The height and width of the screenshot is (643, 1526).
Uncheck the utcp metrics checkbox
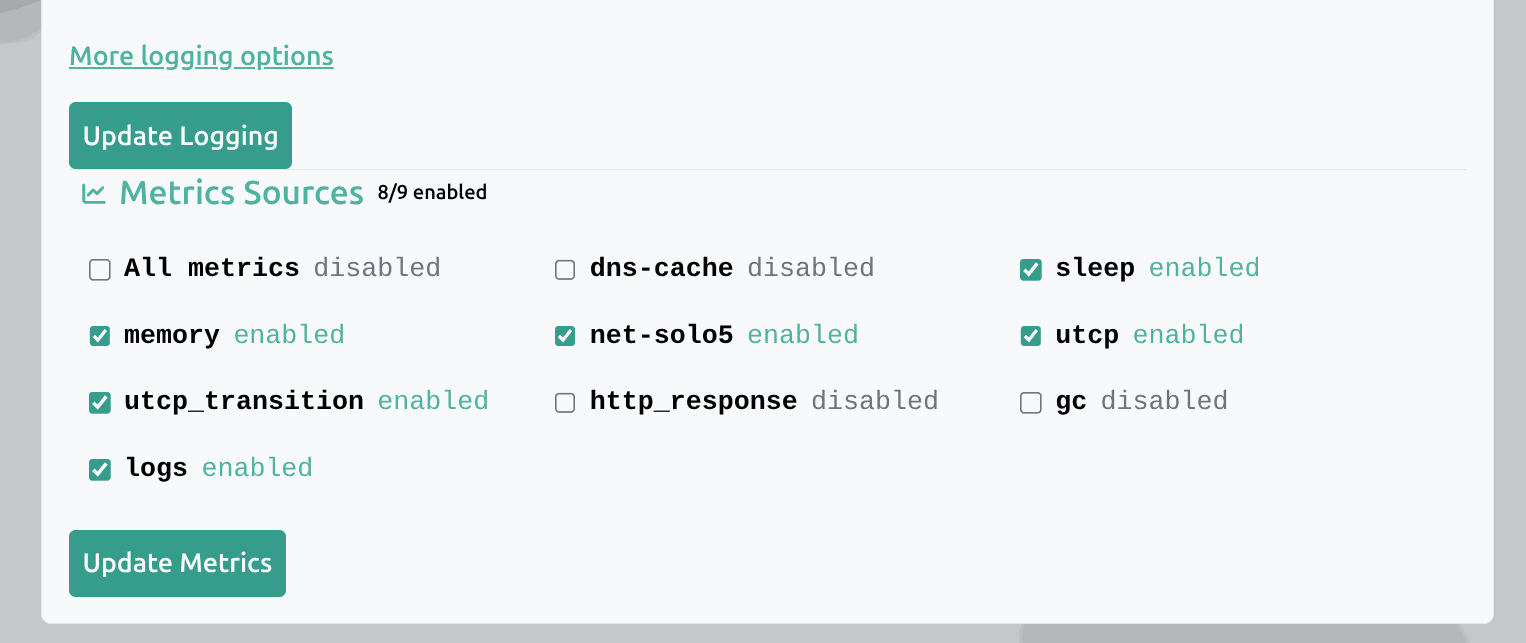click(1031, 336)
